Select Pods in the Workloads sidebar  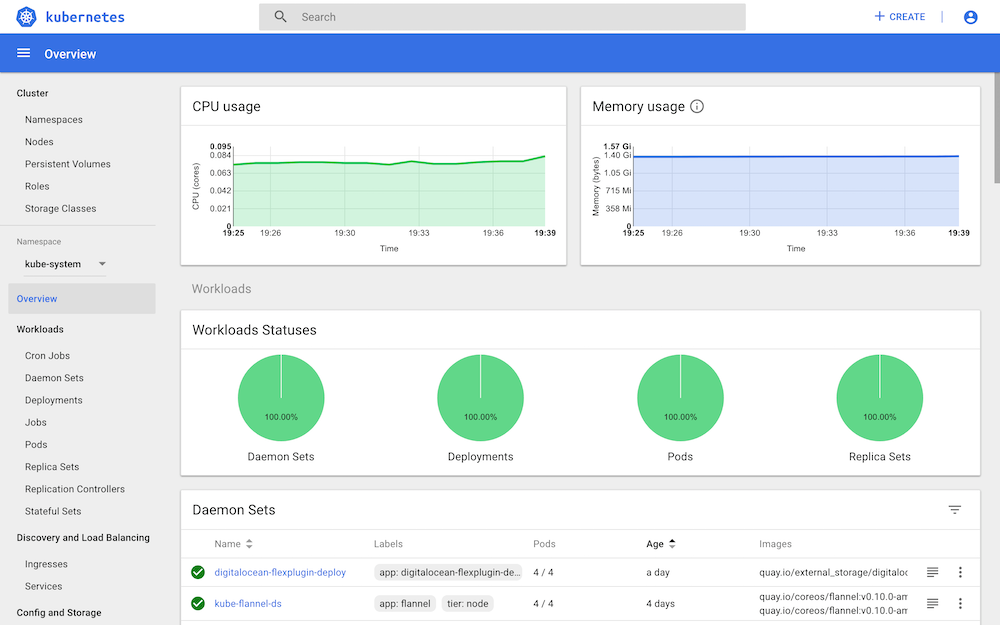35,444
